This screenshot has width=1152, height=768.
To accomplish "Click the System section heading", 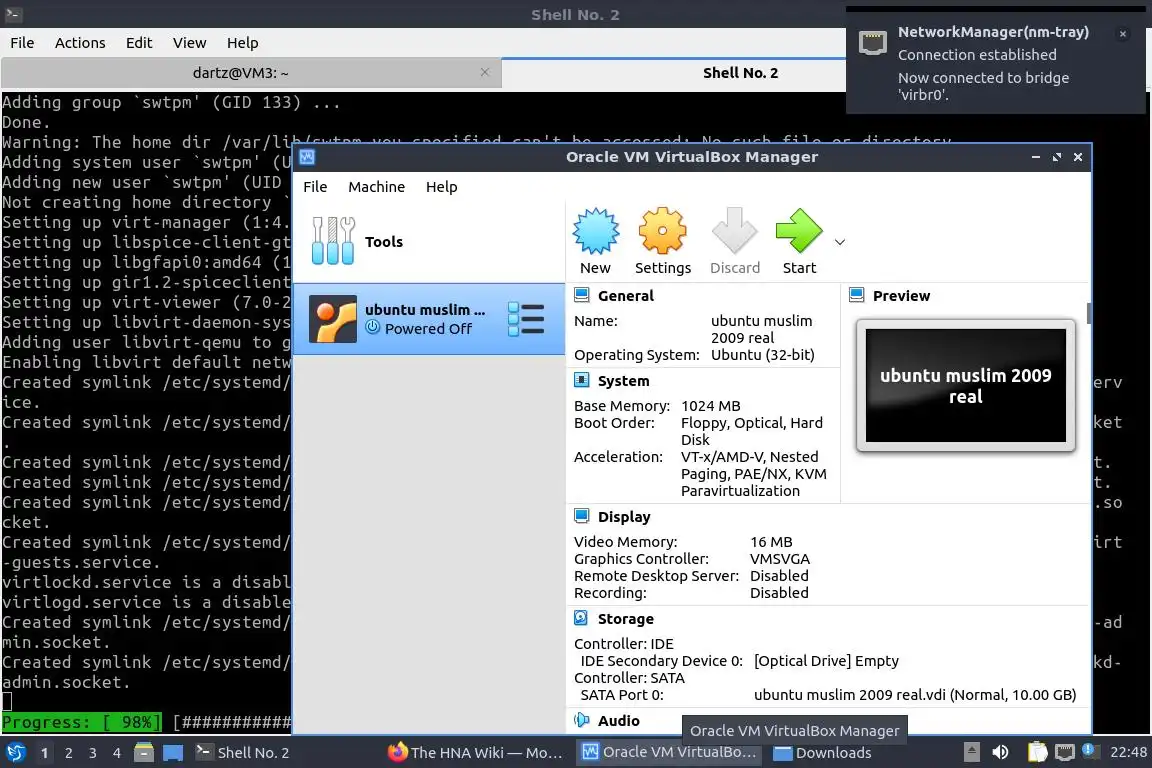I will point(623,381).
